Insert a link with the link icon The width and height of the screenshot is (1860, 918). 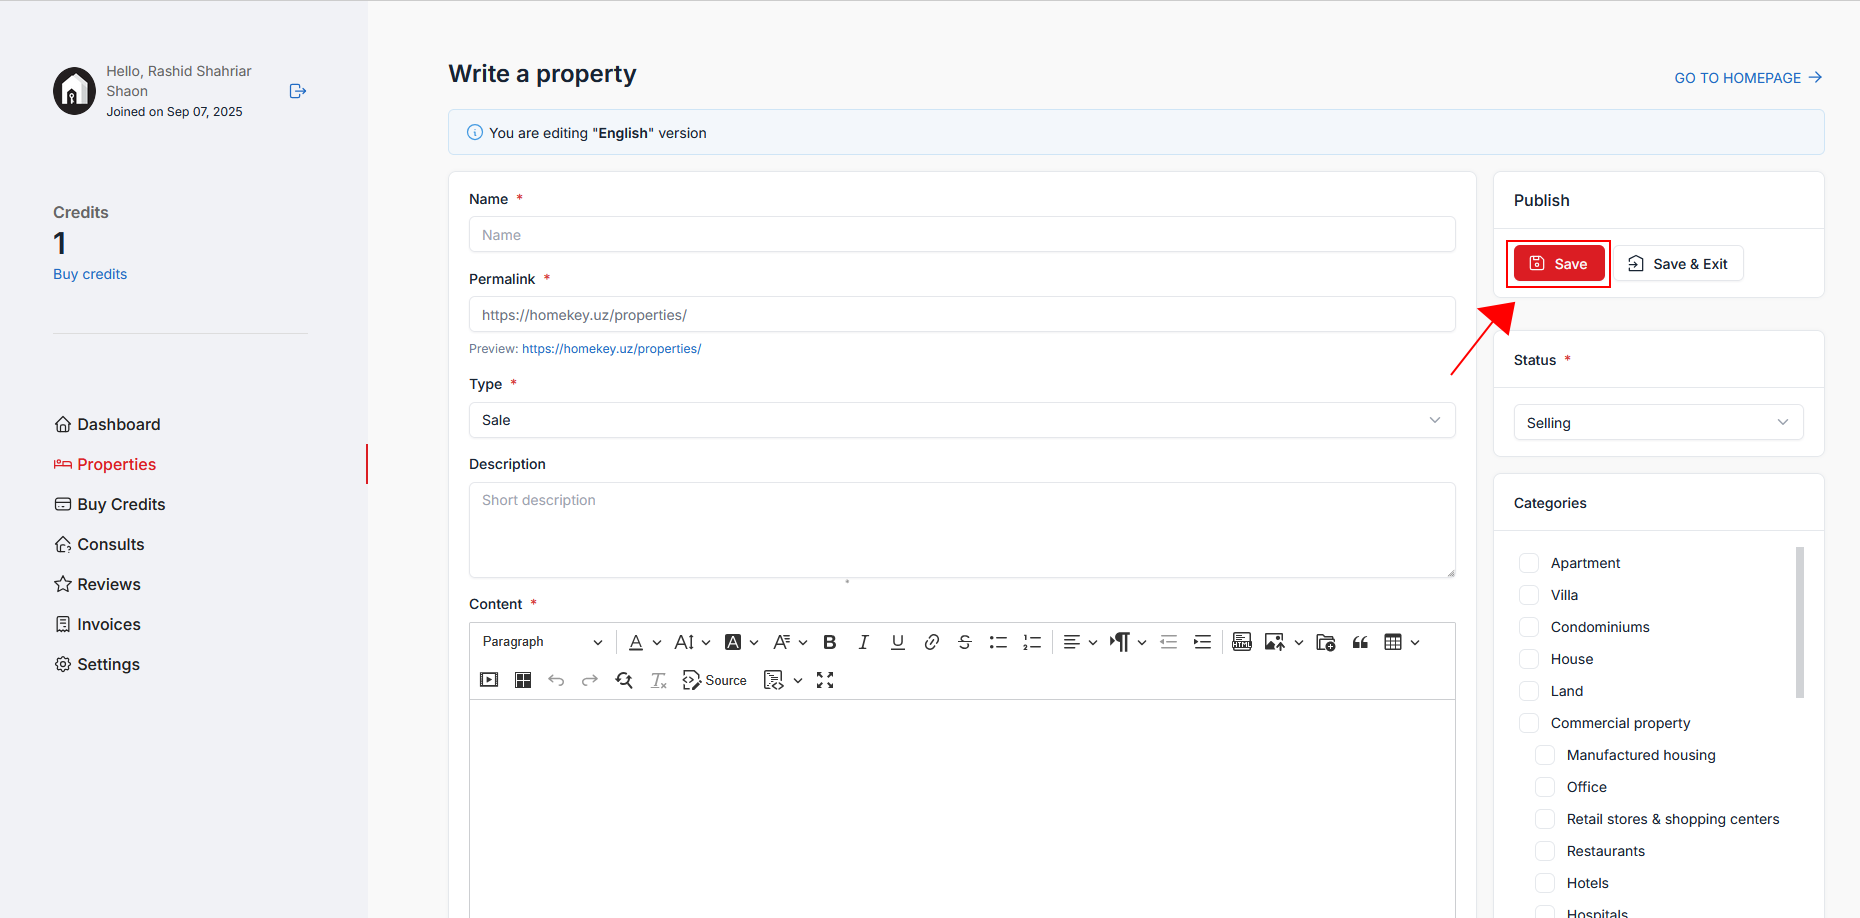pyautogui.click(x=932, y=642)
